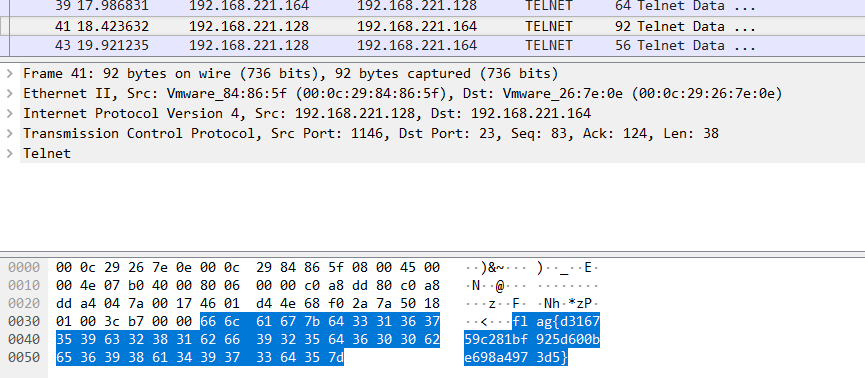Click hex offset 0000 label

[x=24, y=268]
